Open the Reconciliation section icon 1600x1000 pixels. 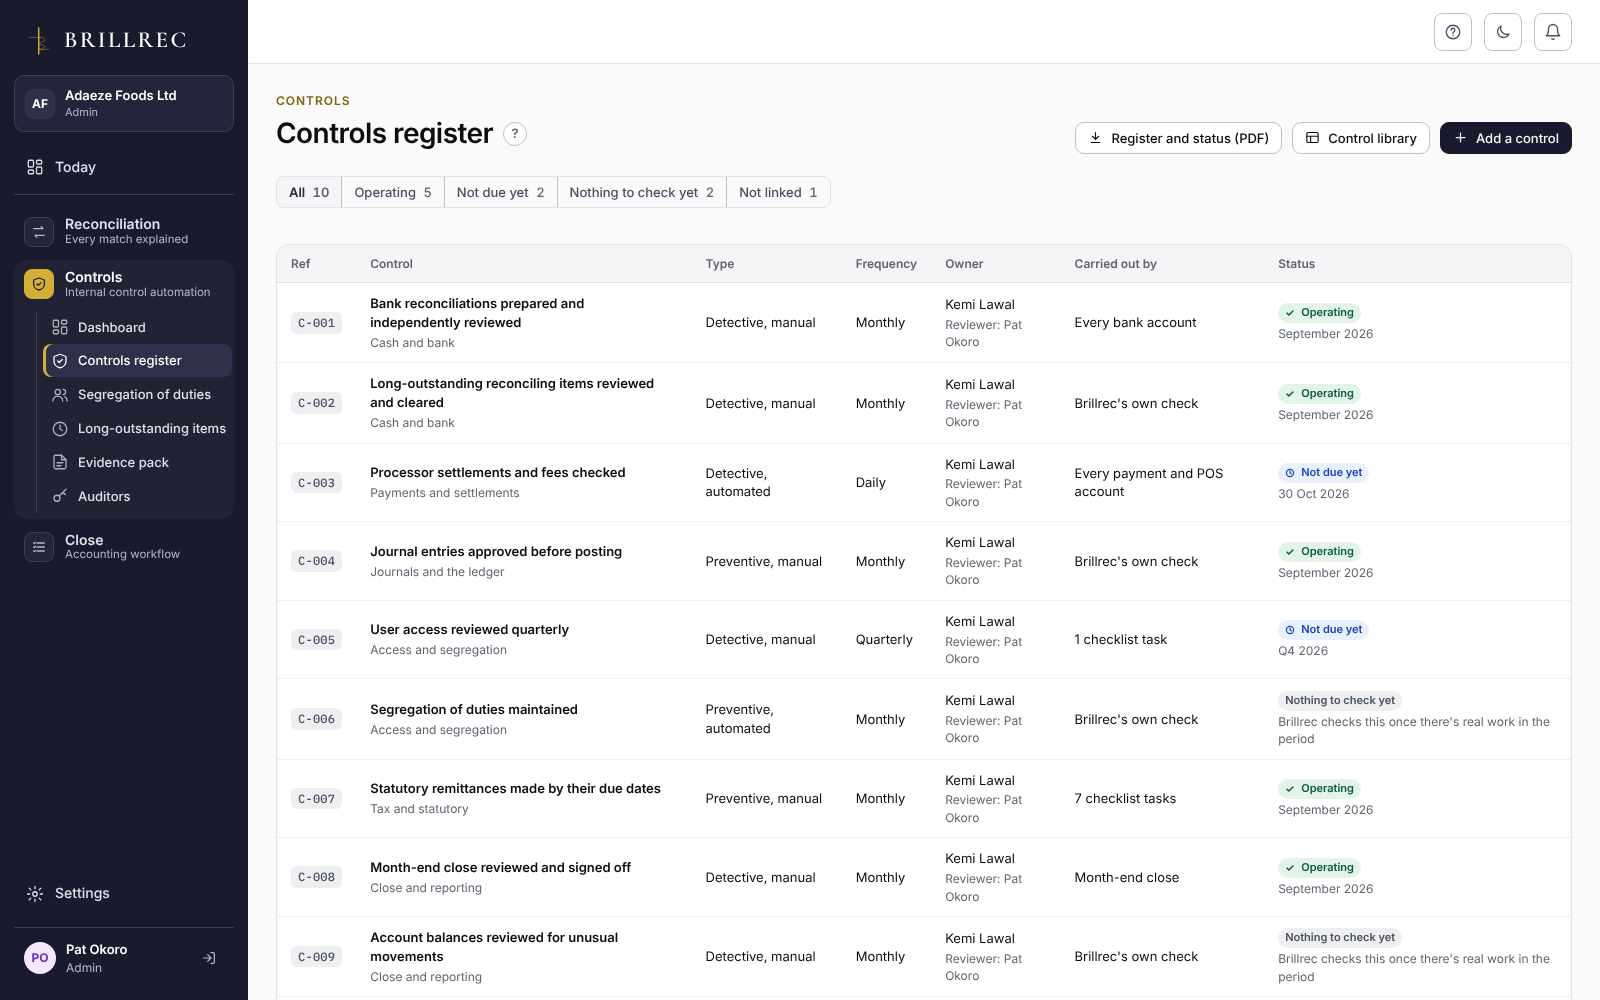39,232
